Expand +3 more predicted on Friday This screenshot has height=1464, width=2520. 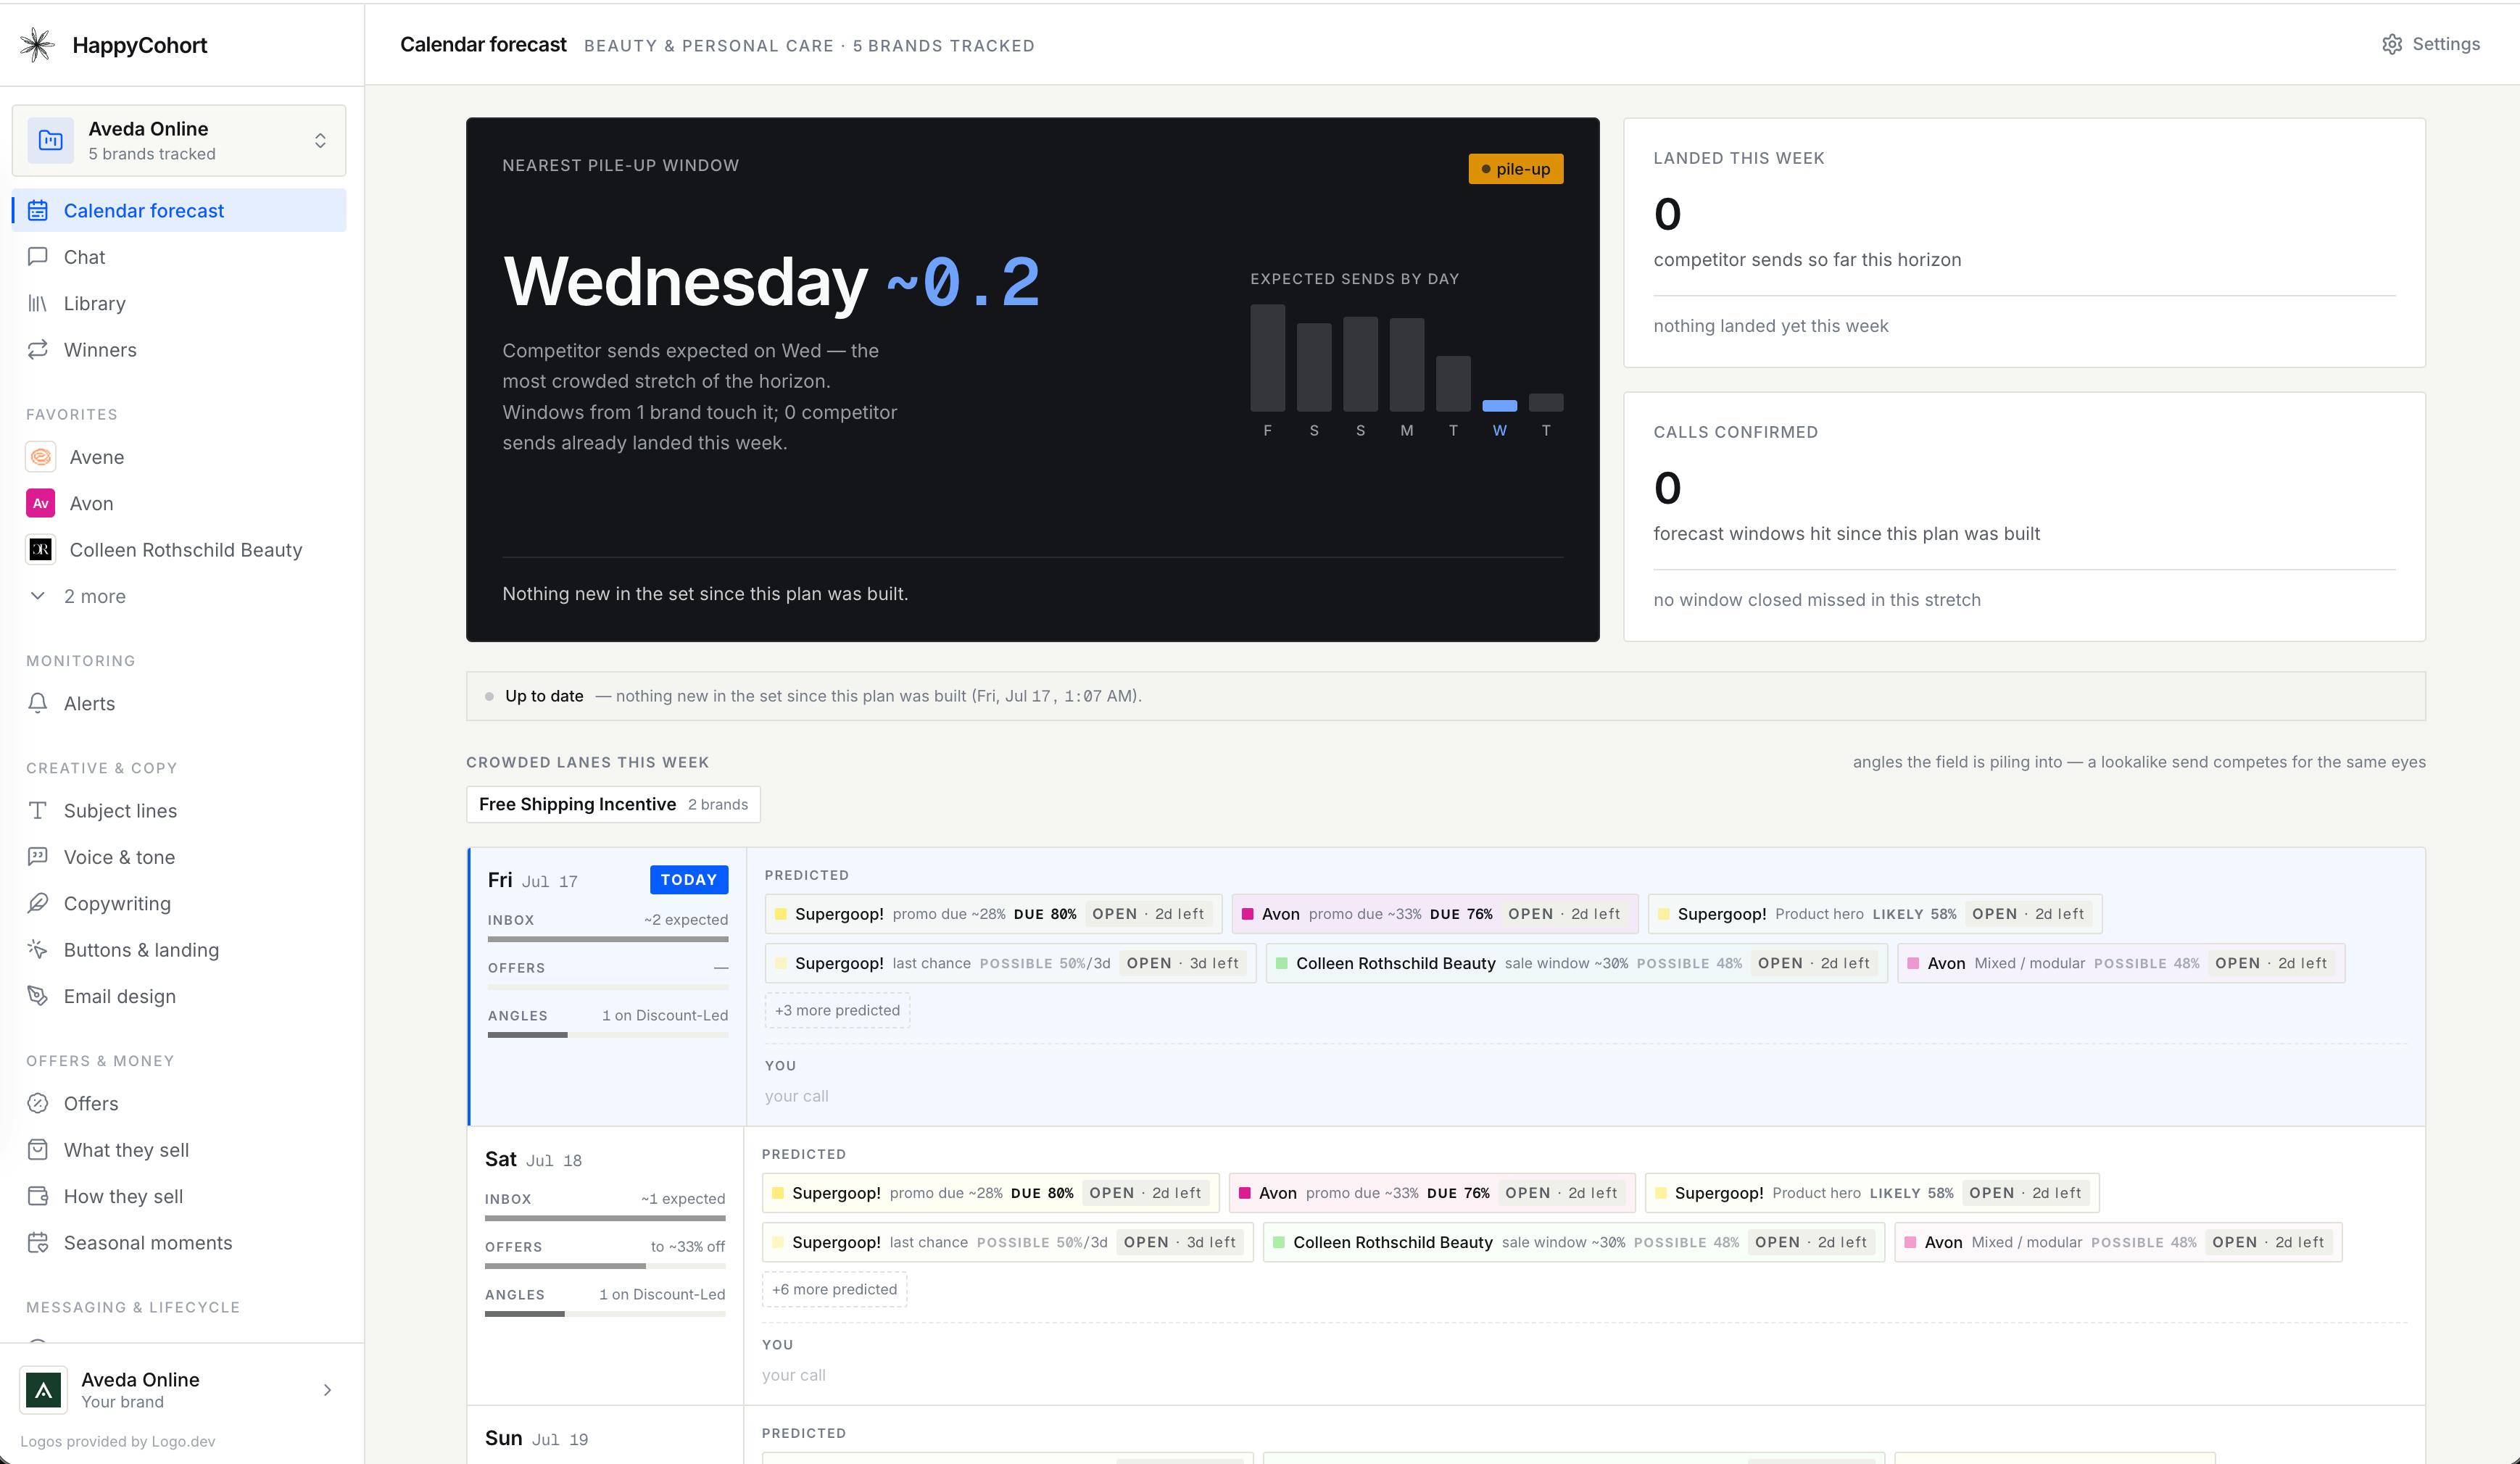(837, 1010)
